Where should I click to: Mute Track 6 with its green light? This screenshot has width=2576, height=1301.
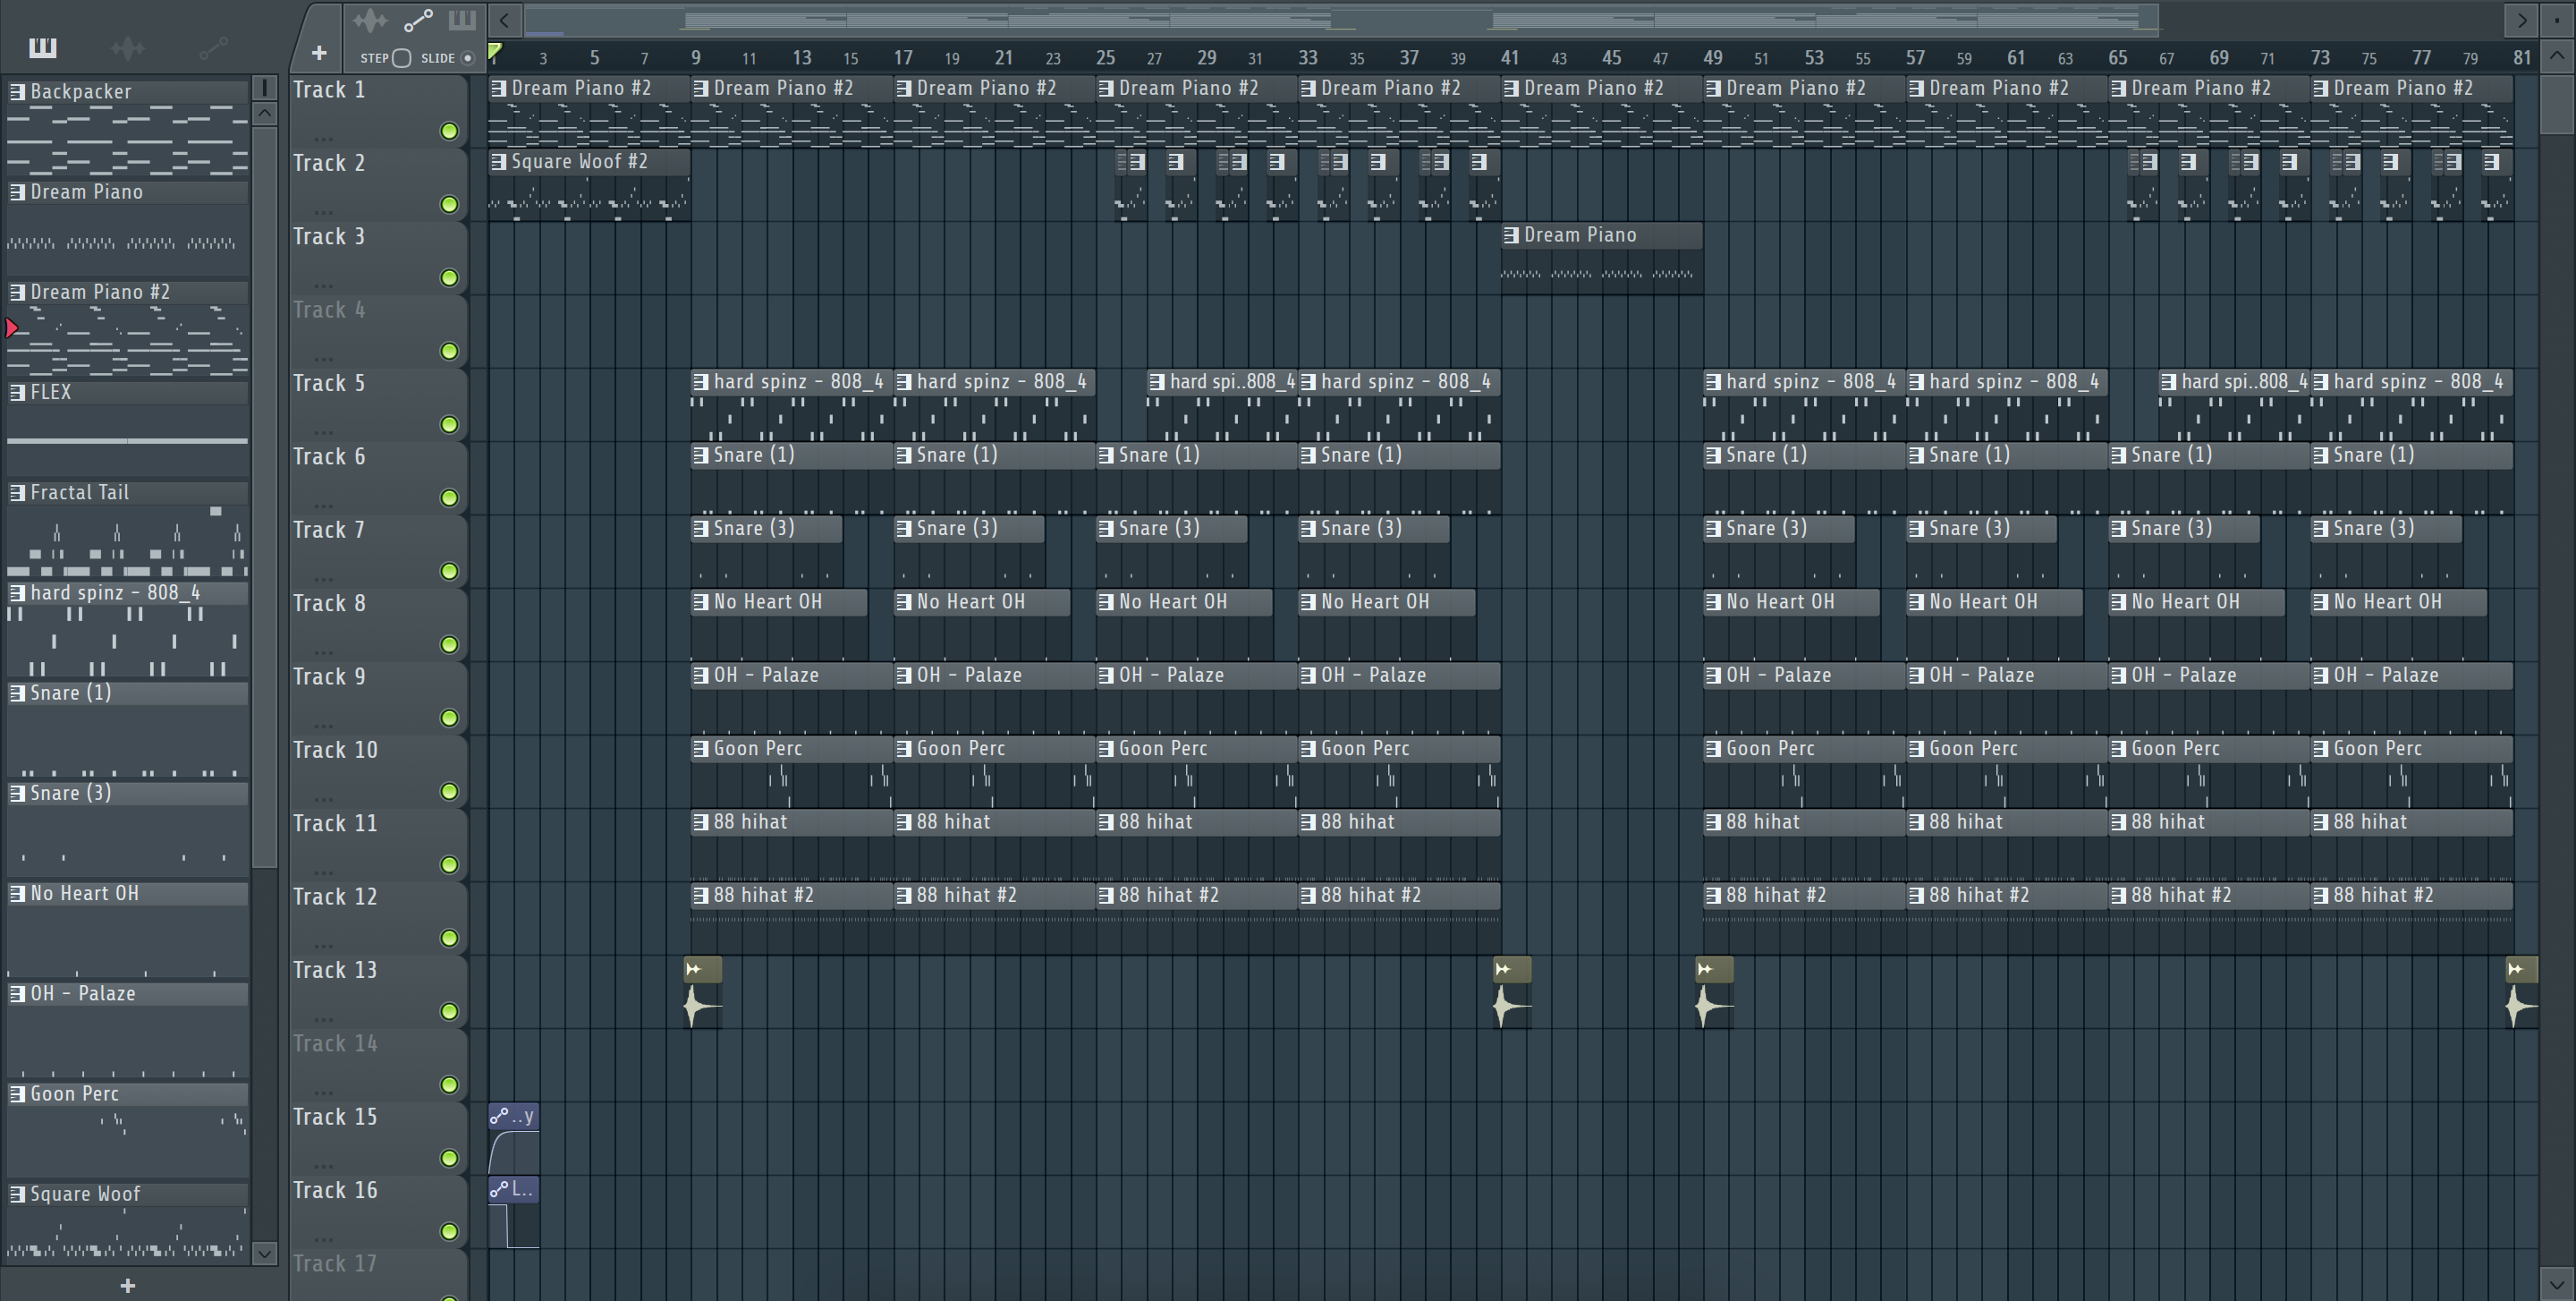coord(450,497)
